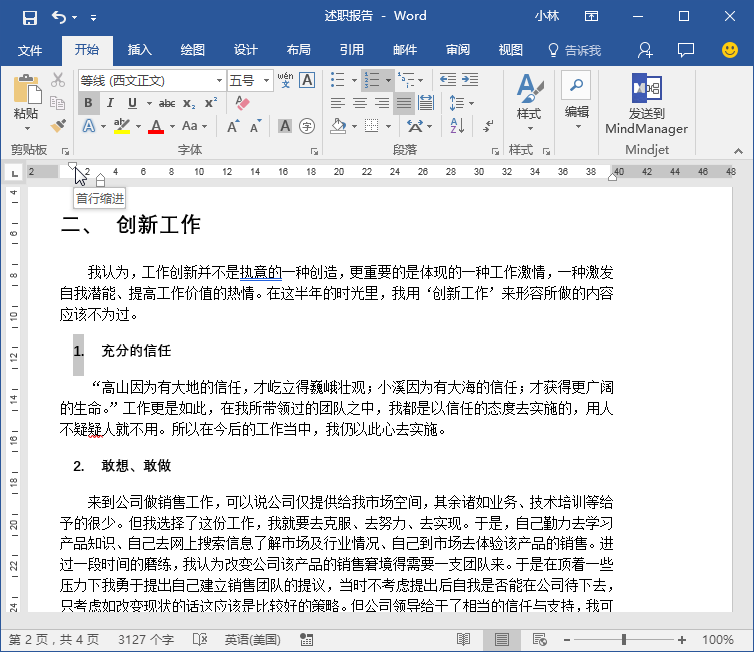This screenshot has width=754, height=652.
Task: Switch to the 插入 ribbon tab
Action: click(139, 50)
